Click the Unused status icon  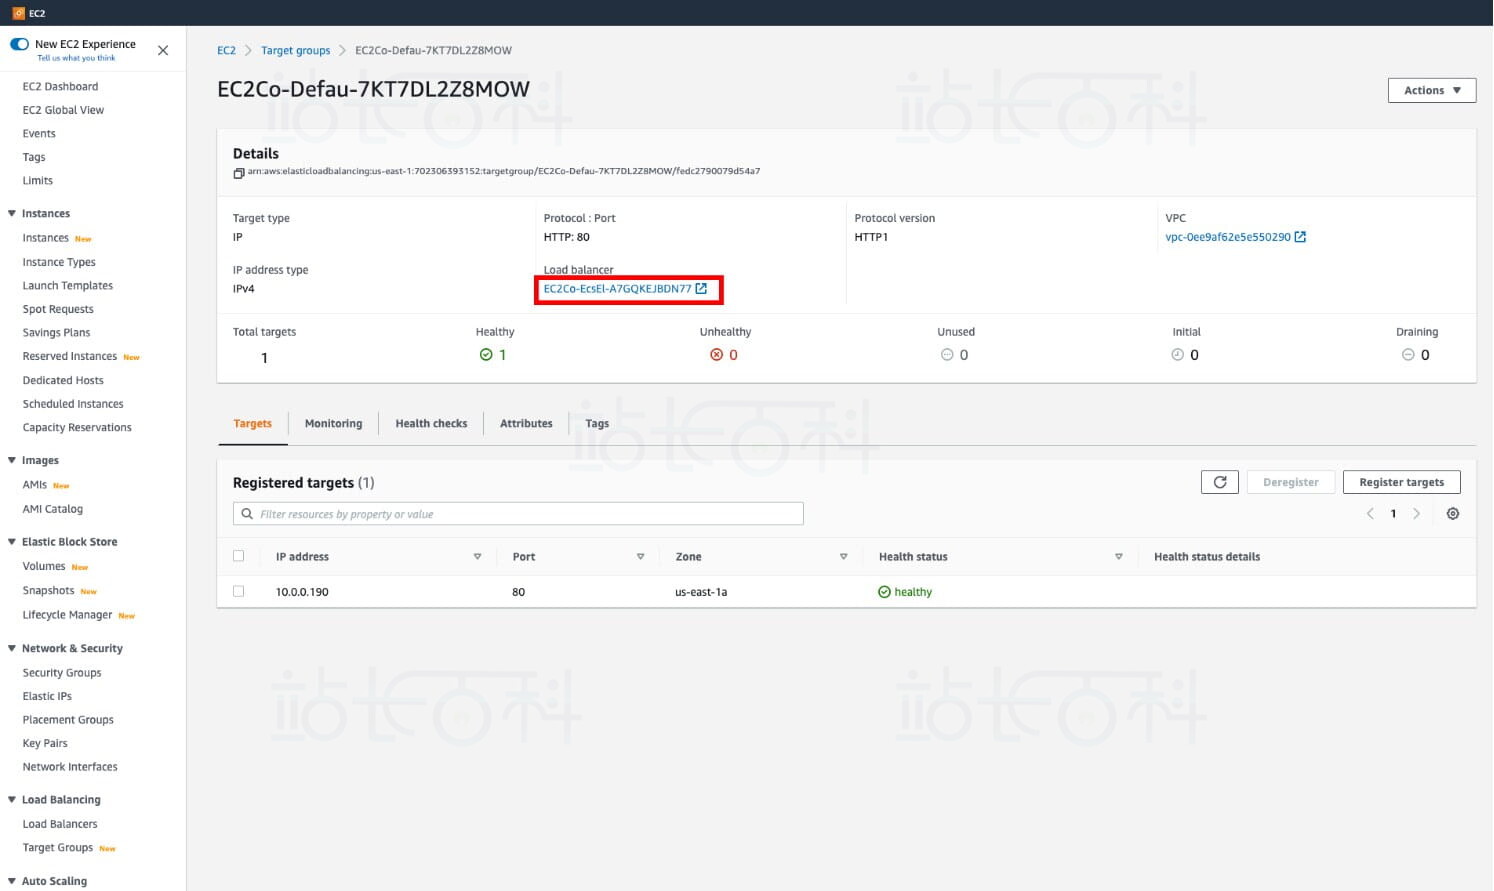pyautogui.click(x=947, y=355)
